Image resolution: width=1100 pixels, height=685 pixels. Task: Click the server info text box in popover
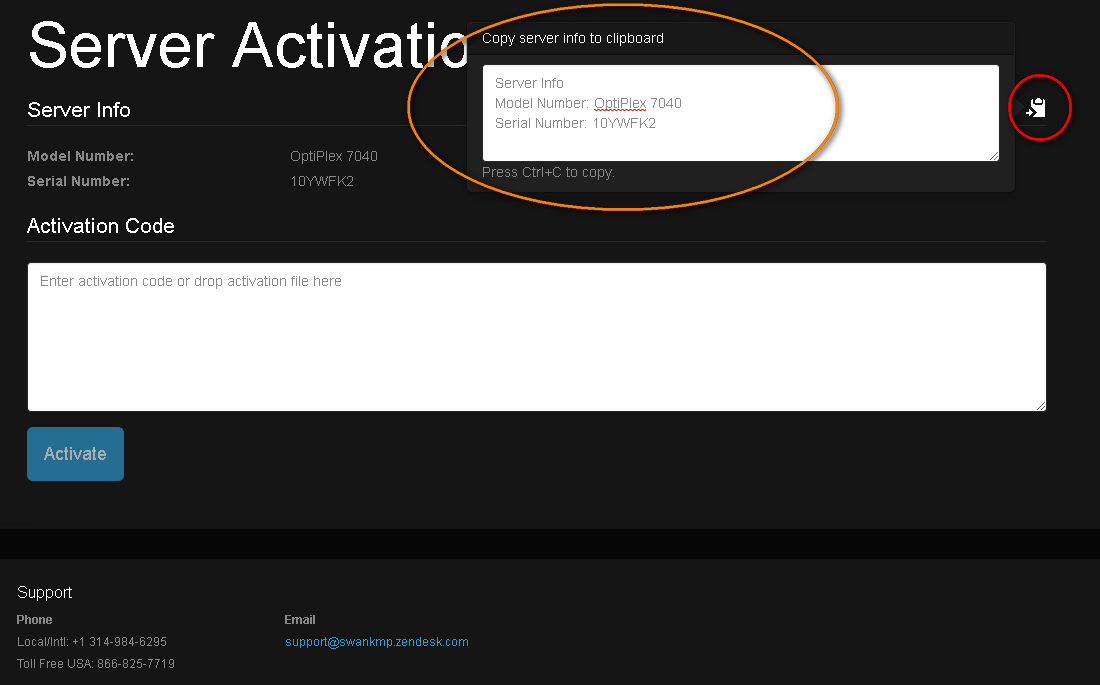[740, 113]
